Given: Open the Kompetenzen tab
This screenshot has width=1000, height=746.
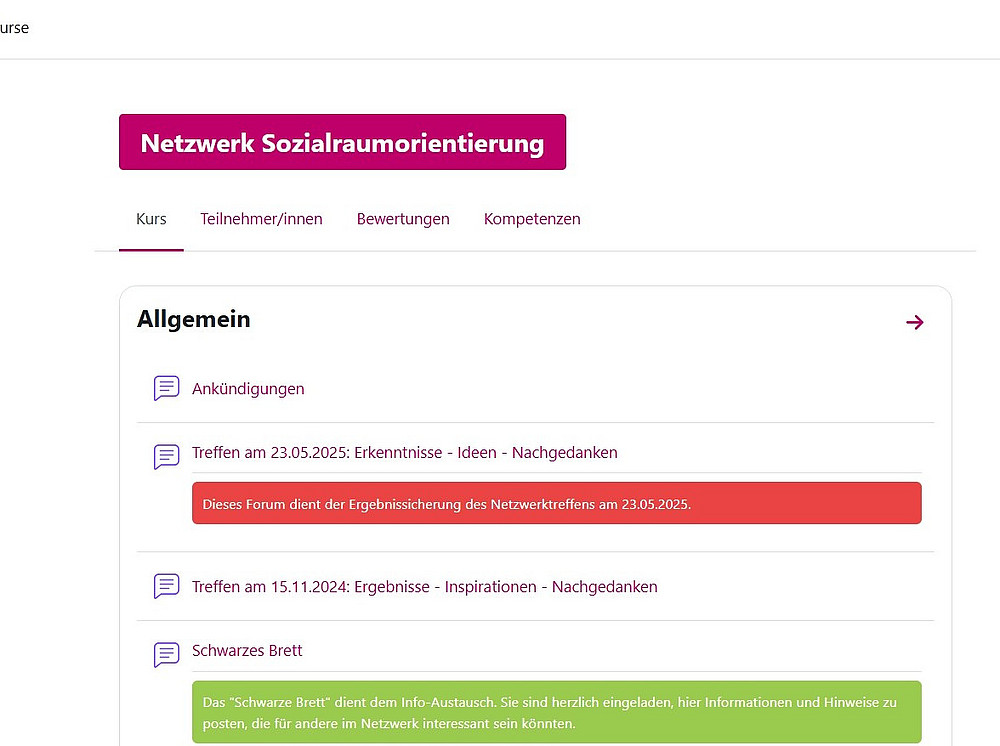Looking at the screenshot, I should click(x=532, y=219).
